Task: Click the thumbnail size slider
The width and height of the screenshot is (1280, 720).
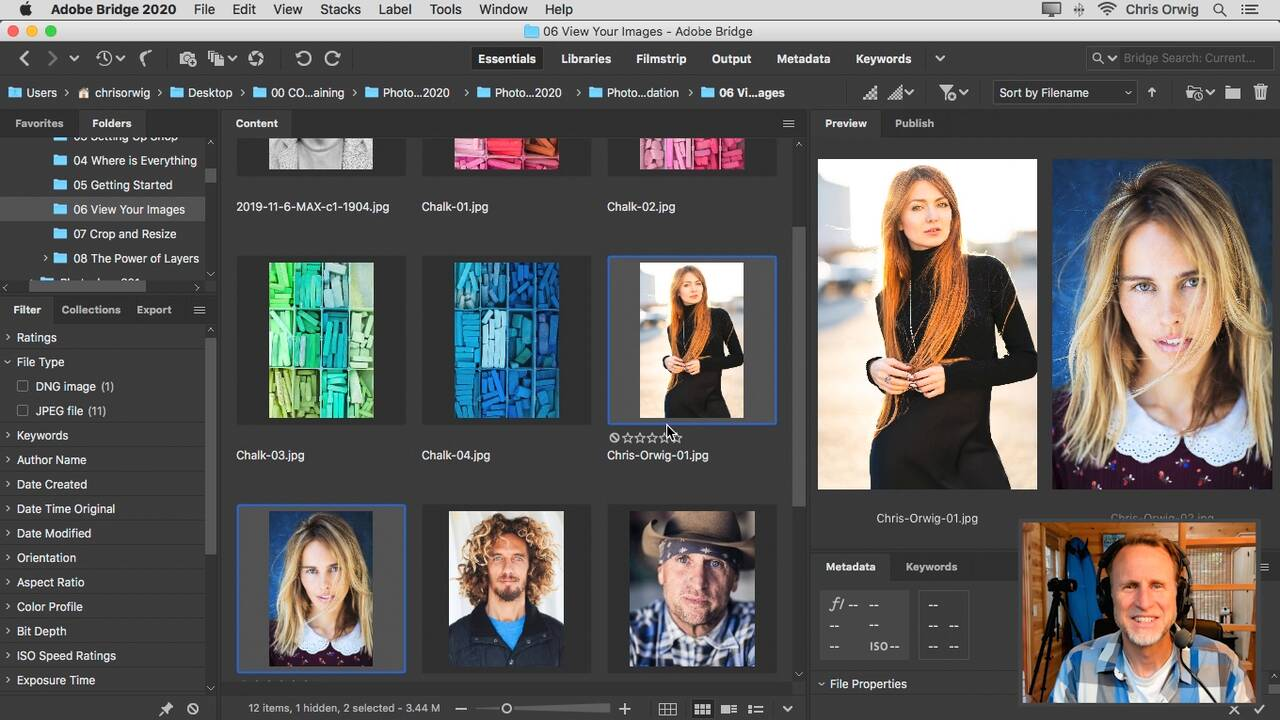Action: pyautogui.click(x=506, y=709)
